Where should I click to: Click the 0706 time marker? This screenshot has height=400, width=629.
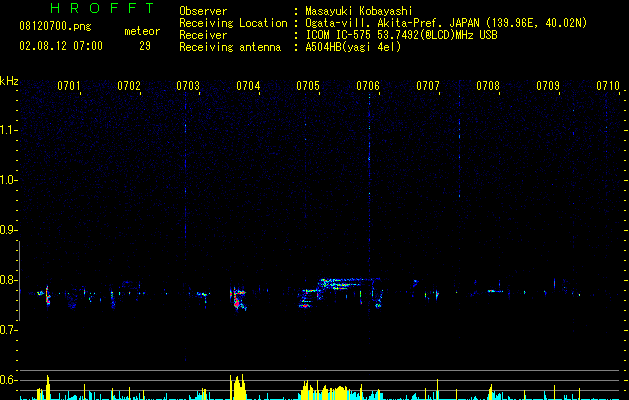pos(368,86)
